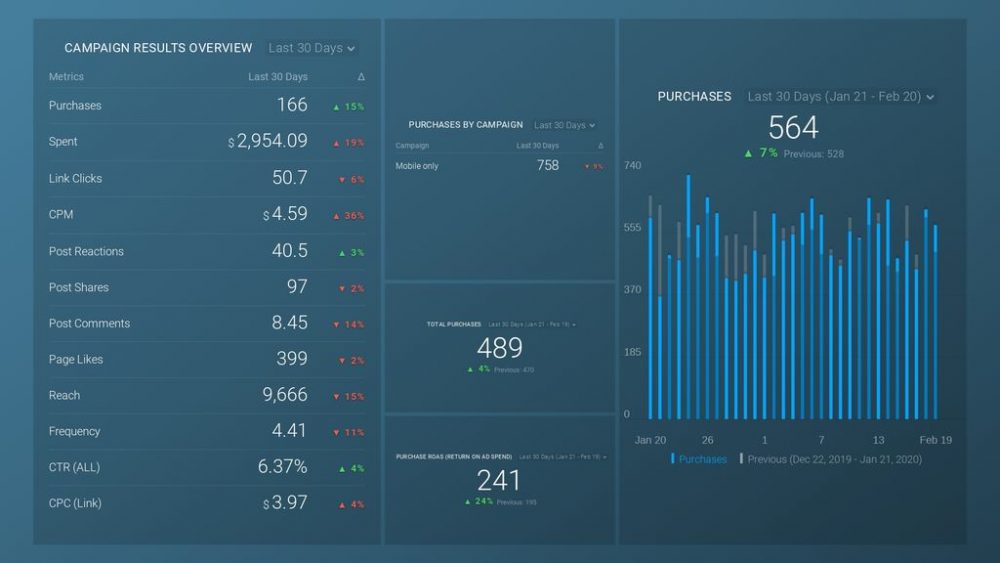1000x563 pixels.
Task: Open the Purchases chart date range dropdown
Action: click(x=841, y=97)
